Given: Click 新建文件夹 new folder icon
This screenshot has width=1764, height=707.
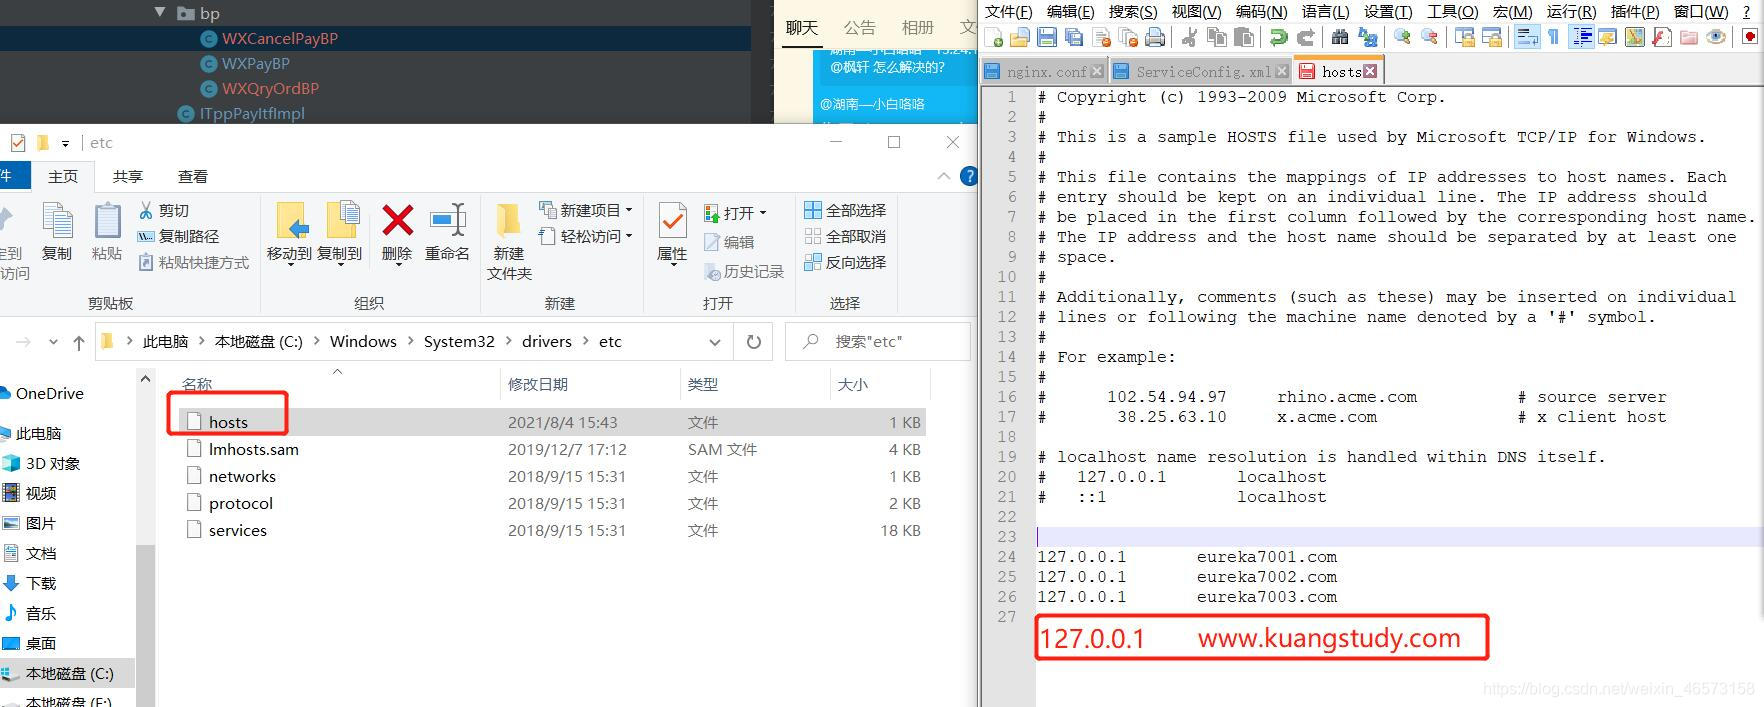Looking at the screenshot, I should click(509, 222).
